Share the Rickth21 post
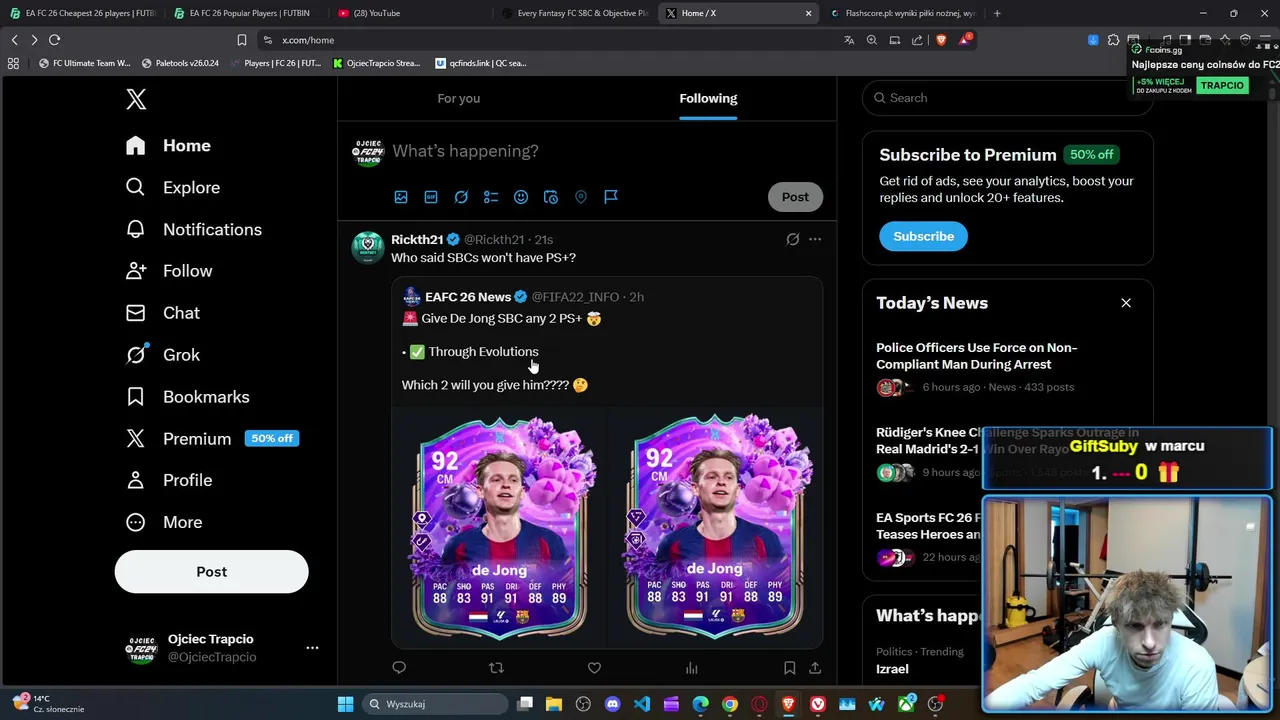The height and width of the screenshot is (720, 1280). pos(815,668)
